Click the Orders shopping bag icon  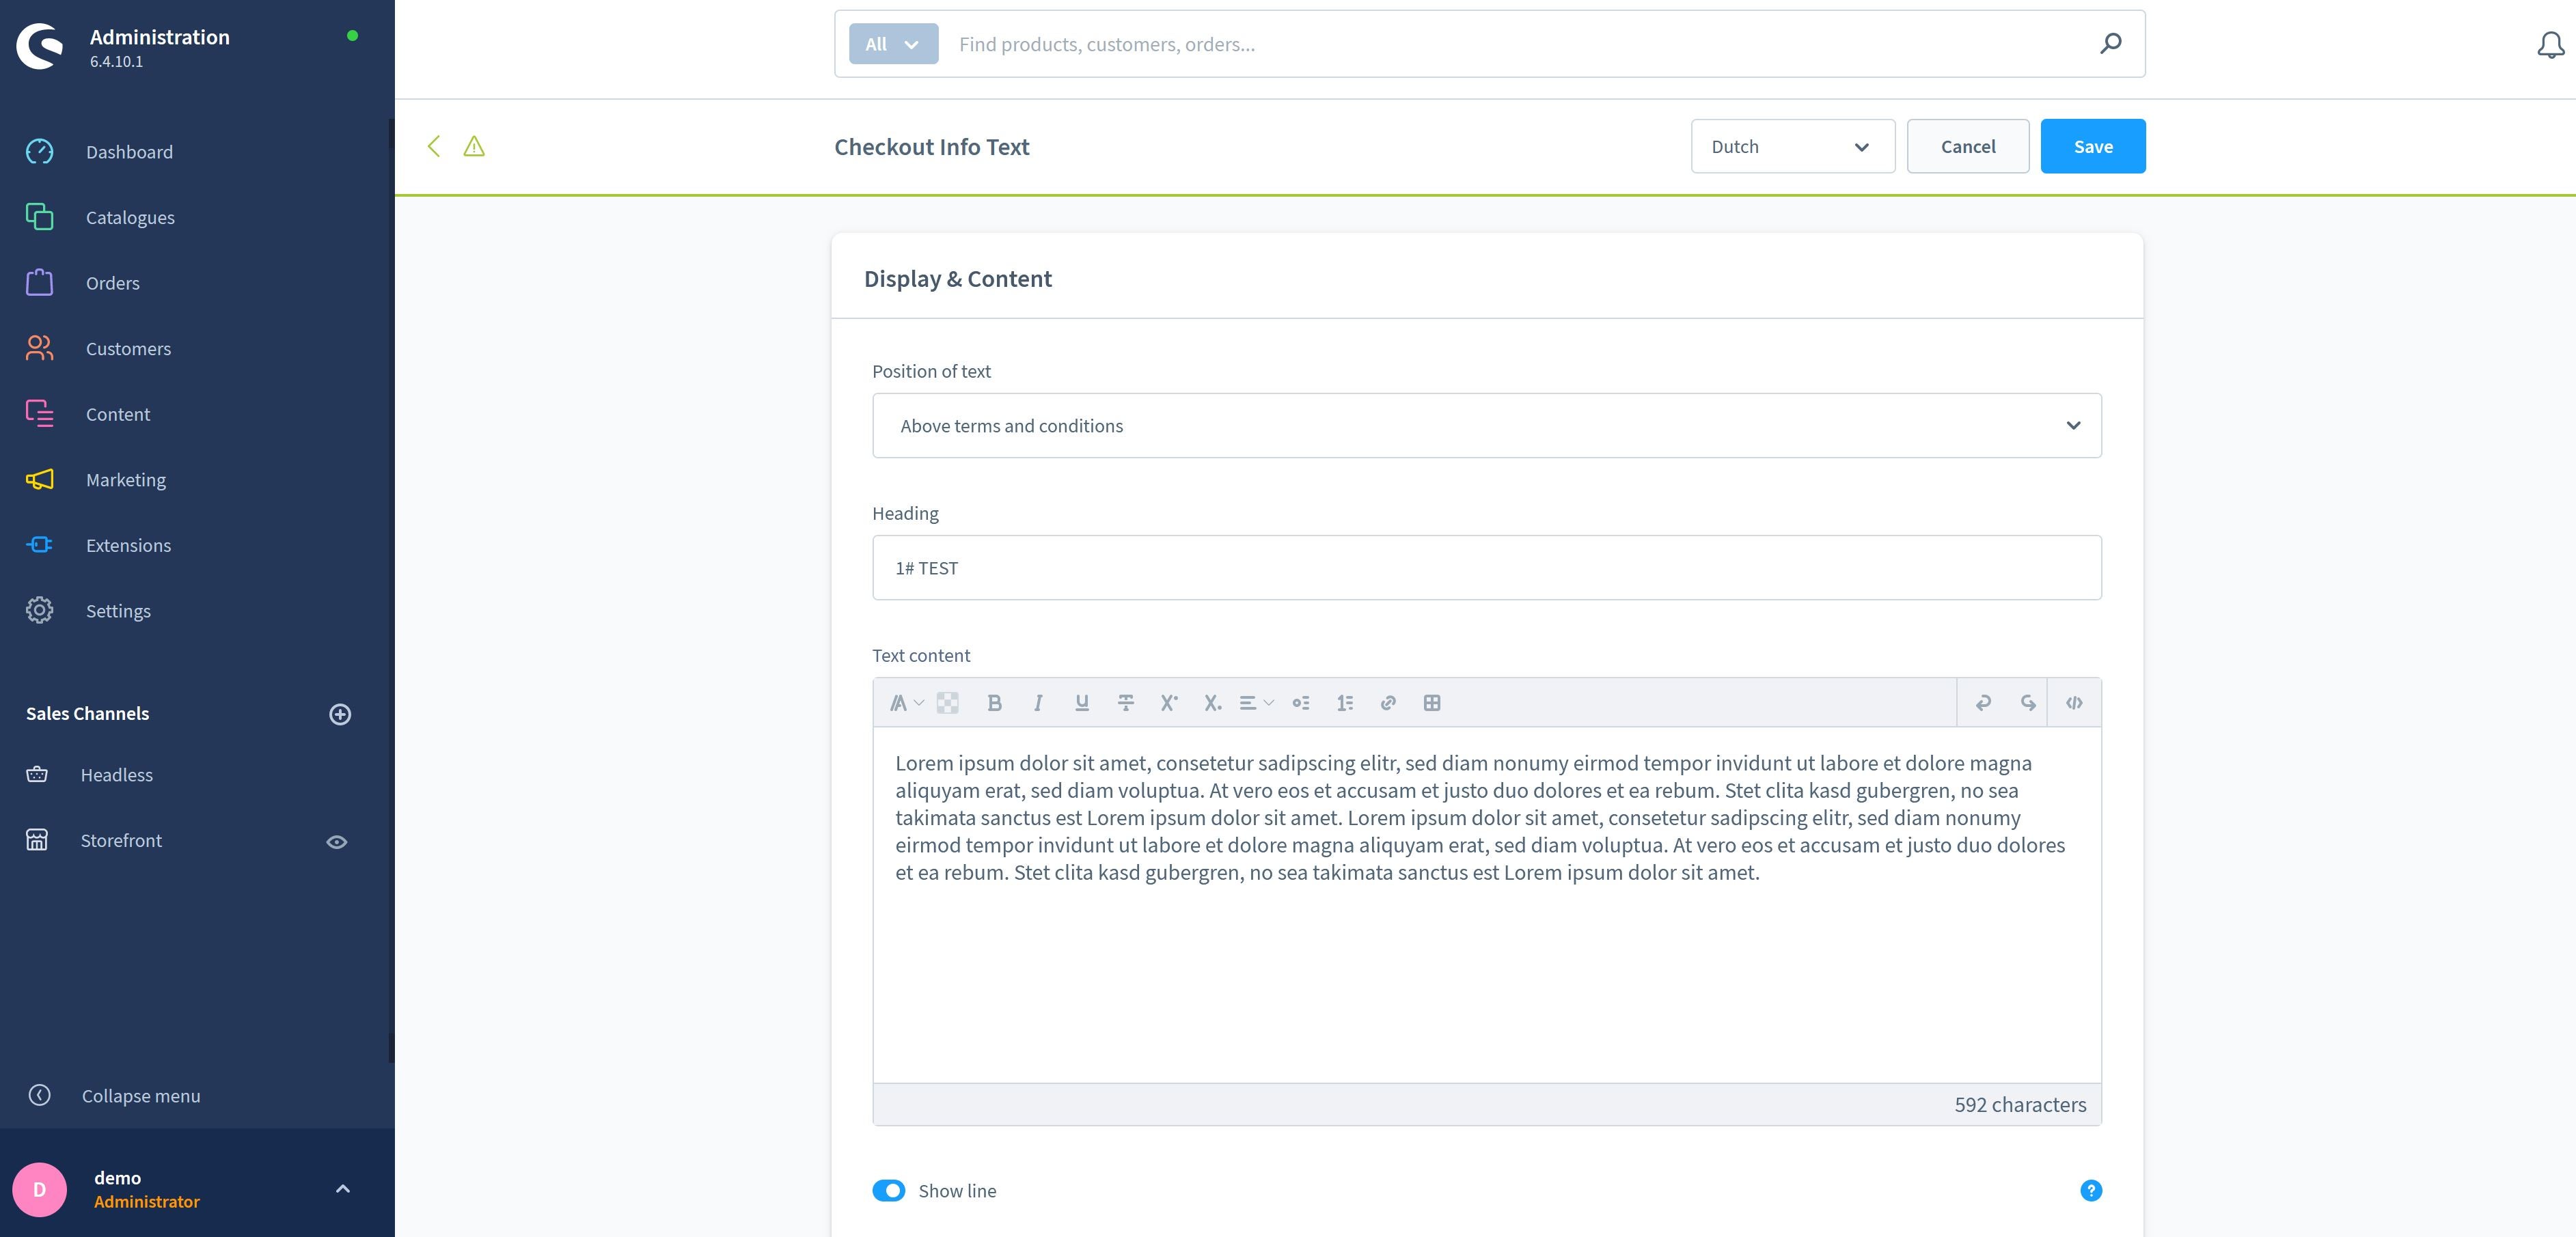(39, 282)
